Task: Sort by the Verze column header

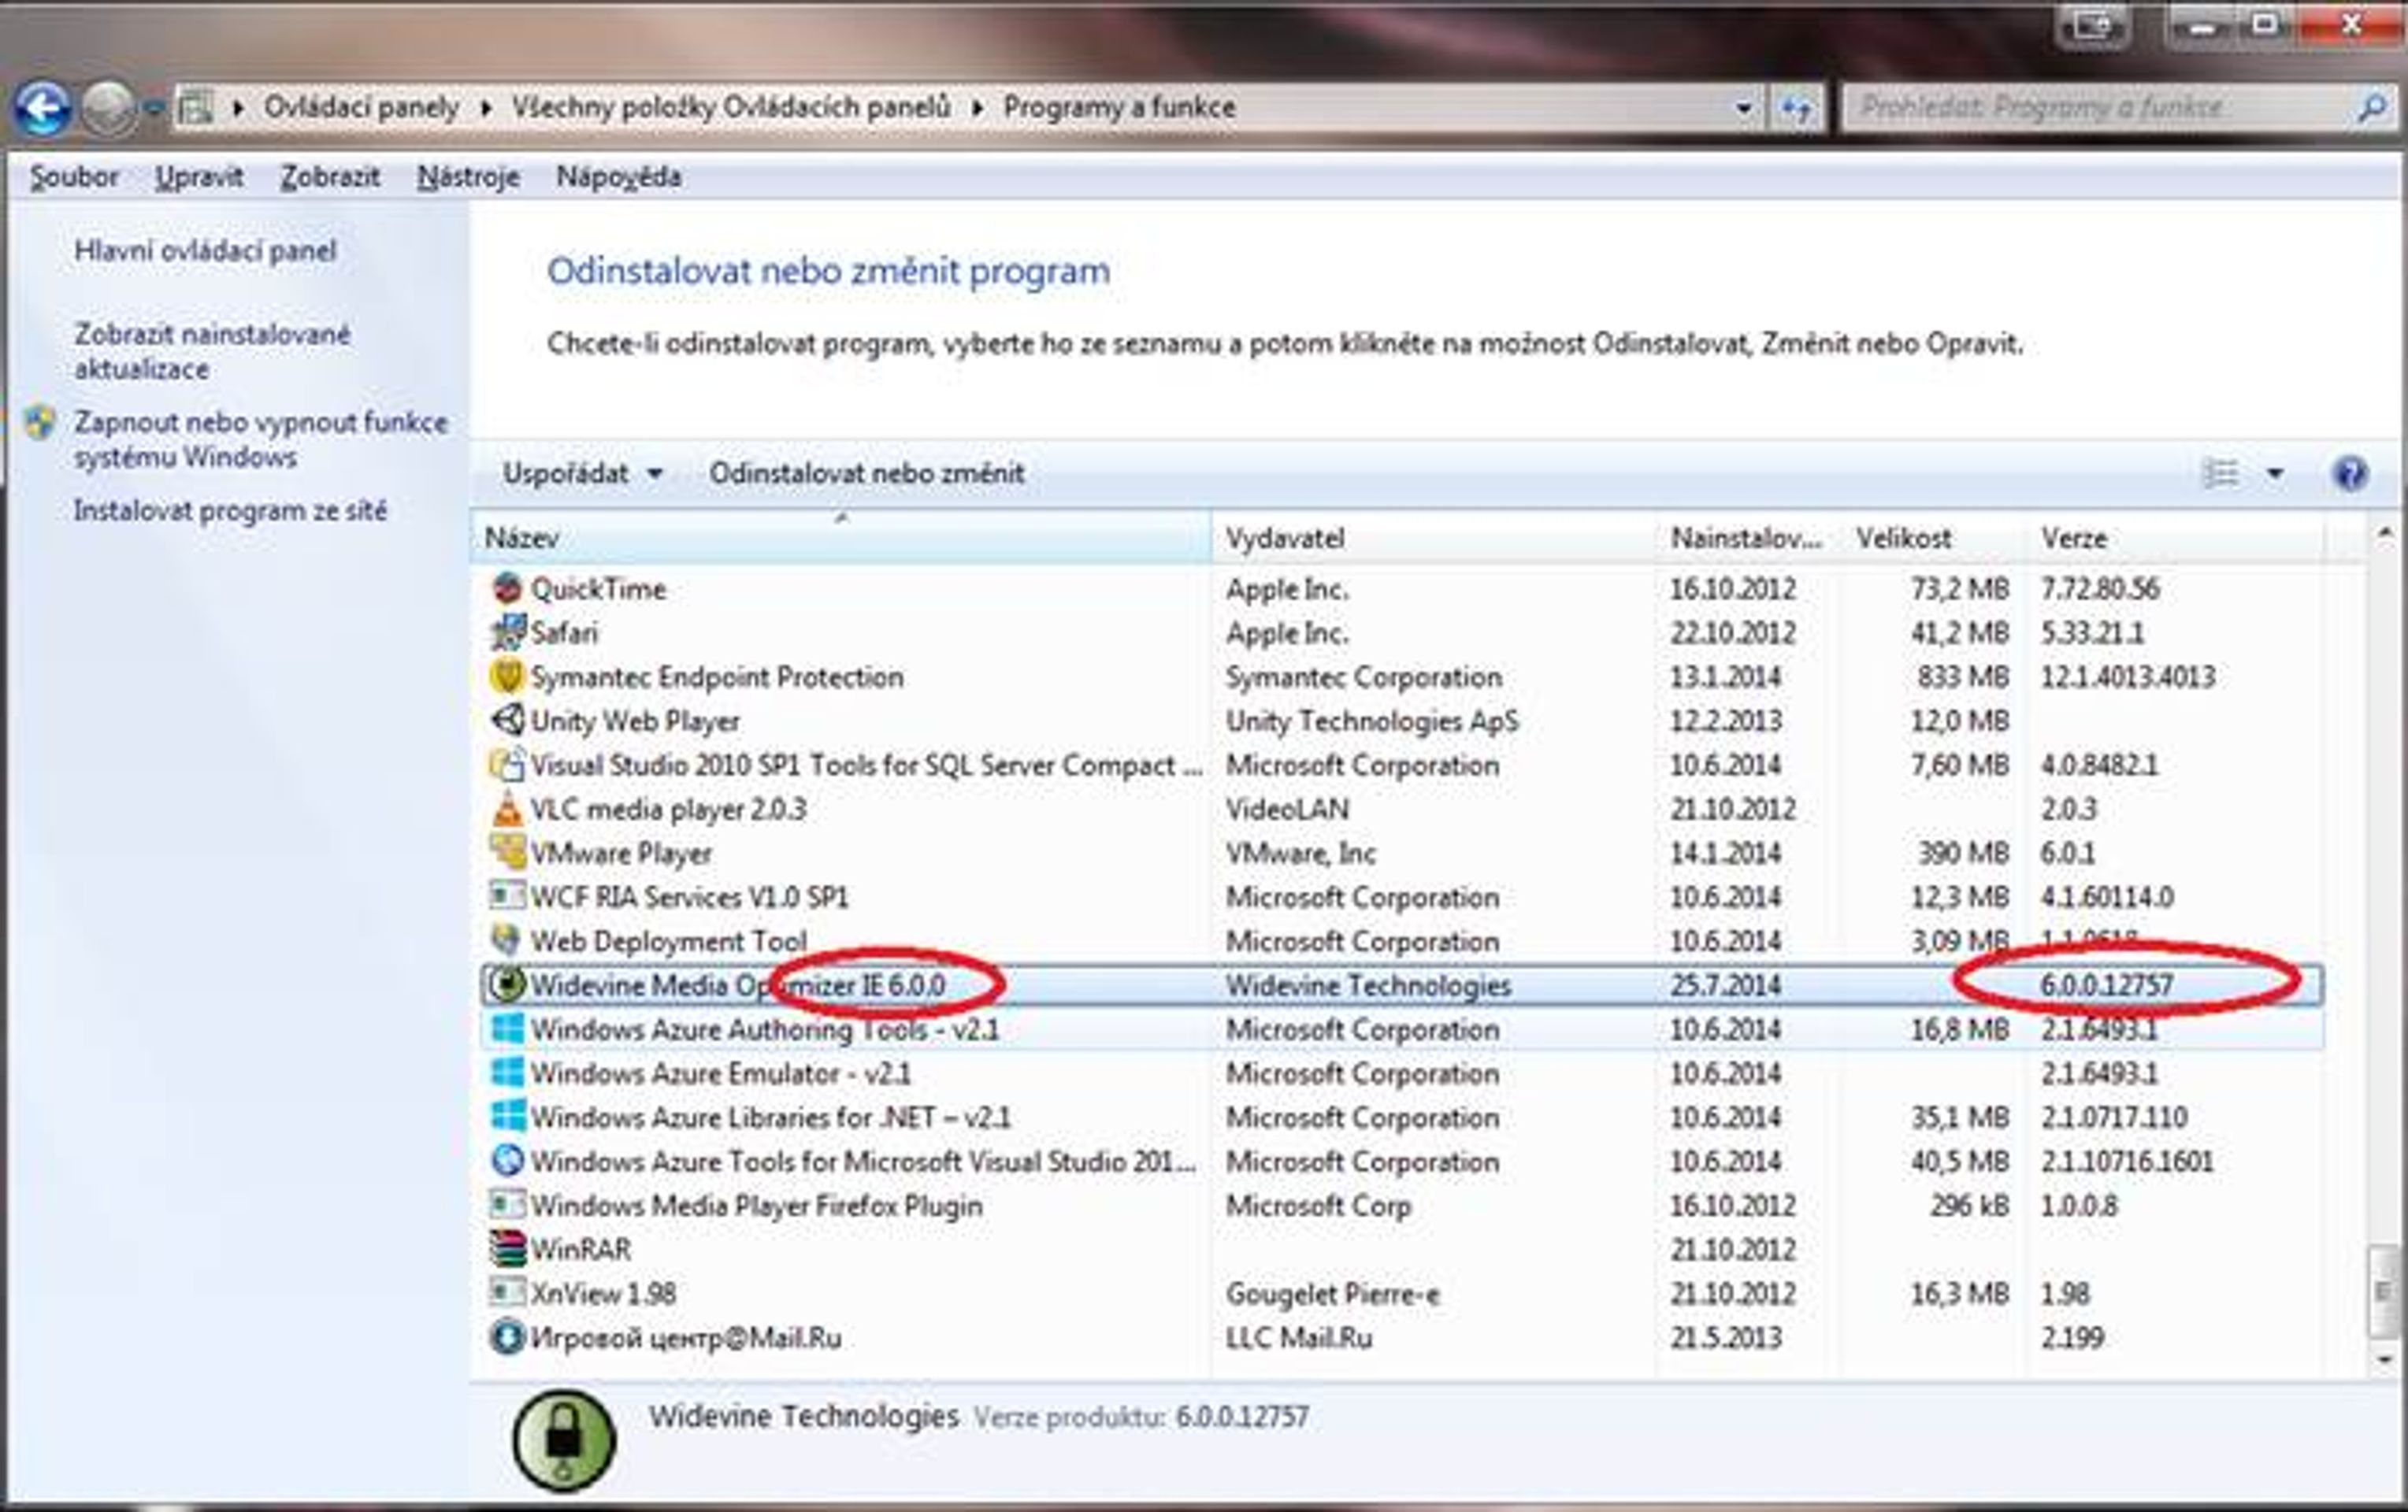Action: [x=2175, y=538]
